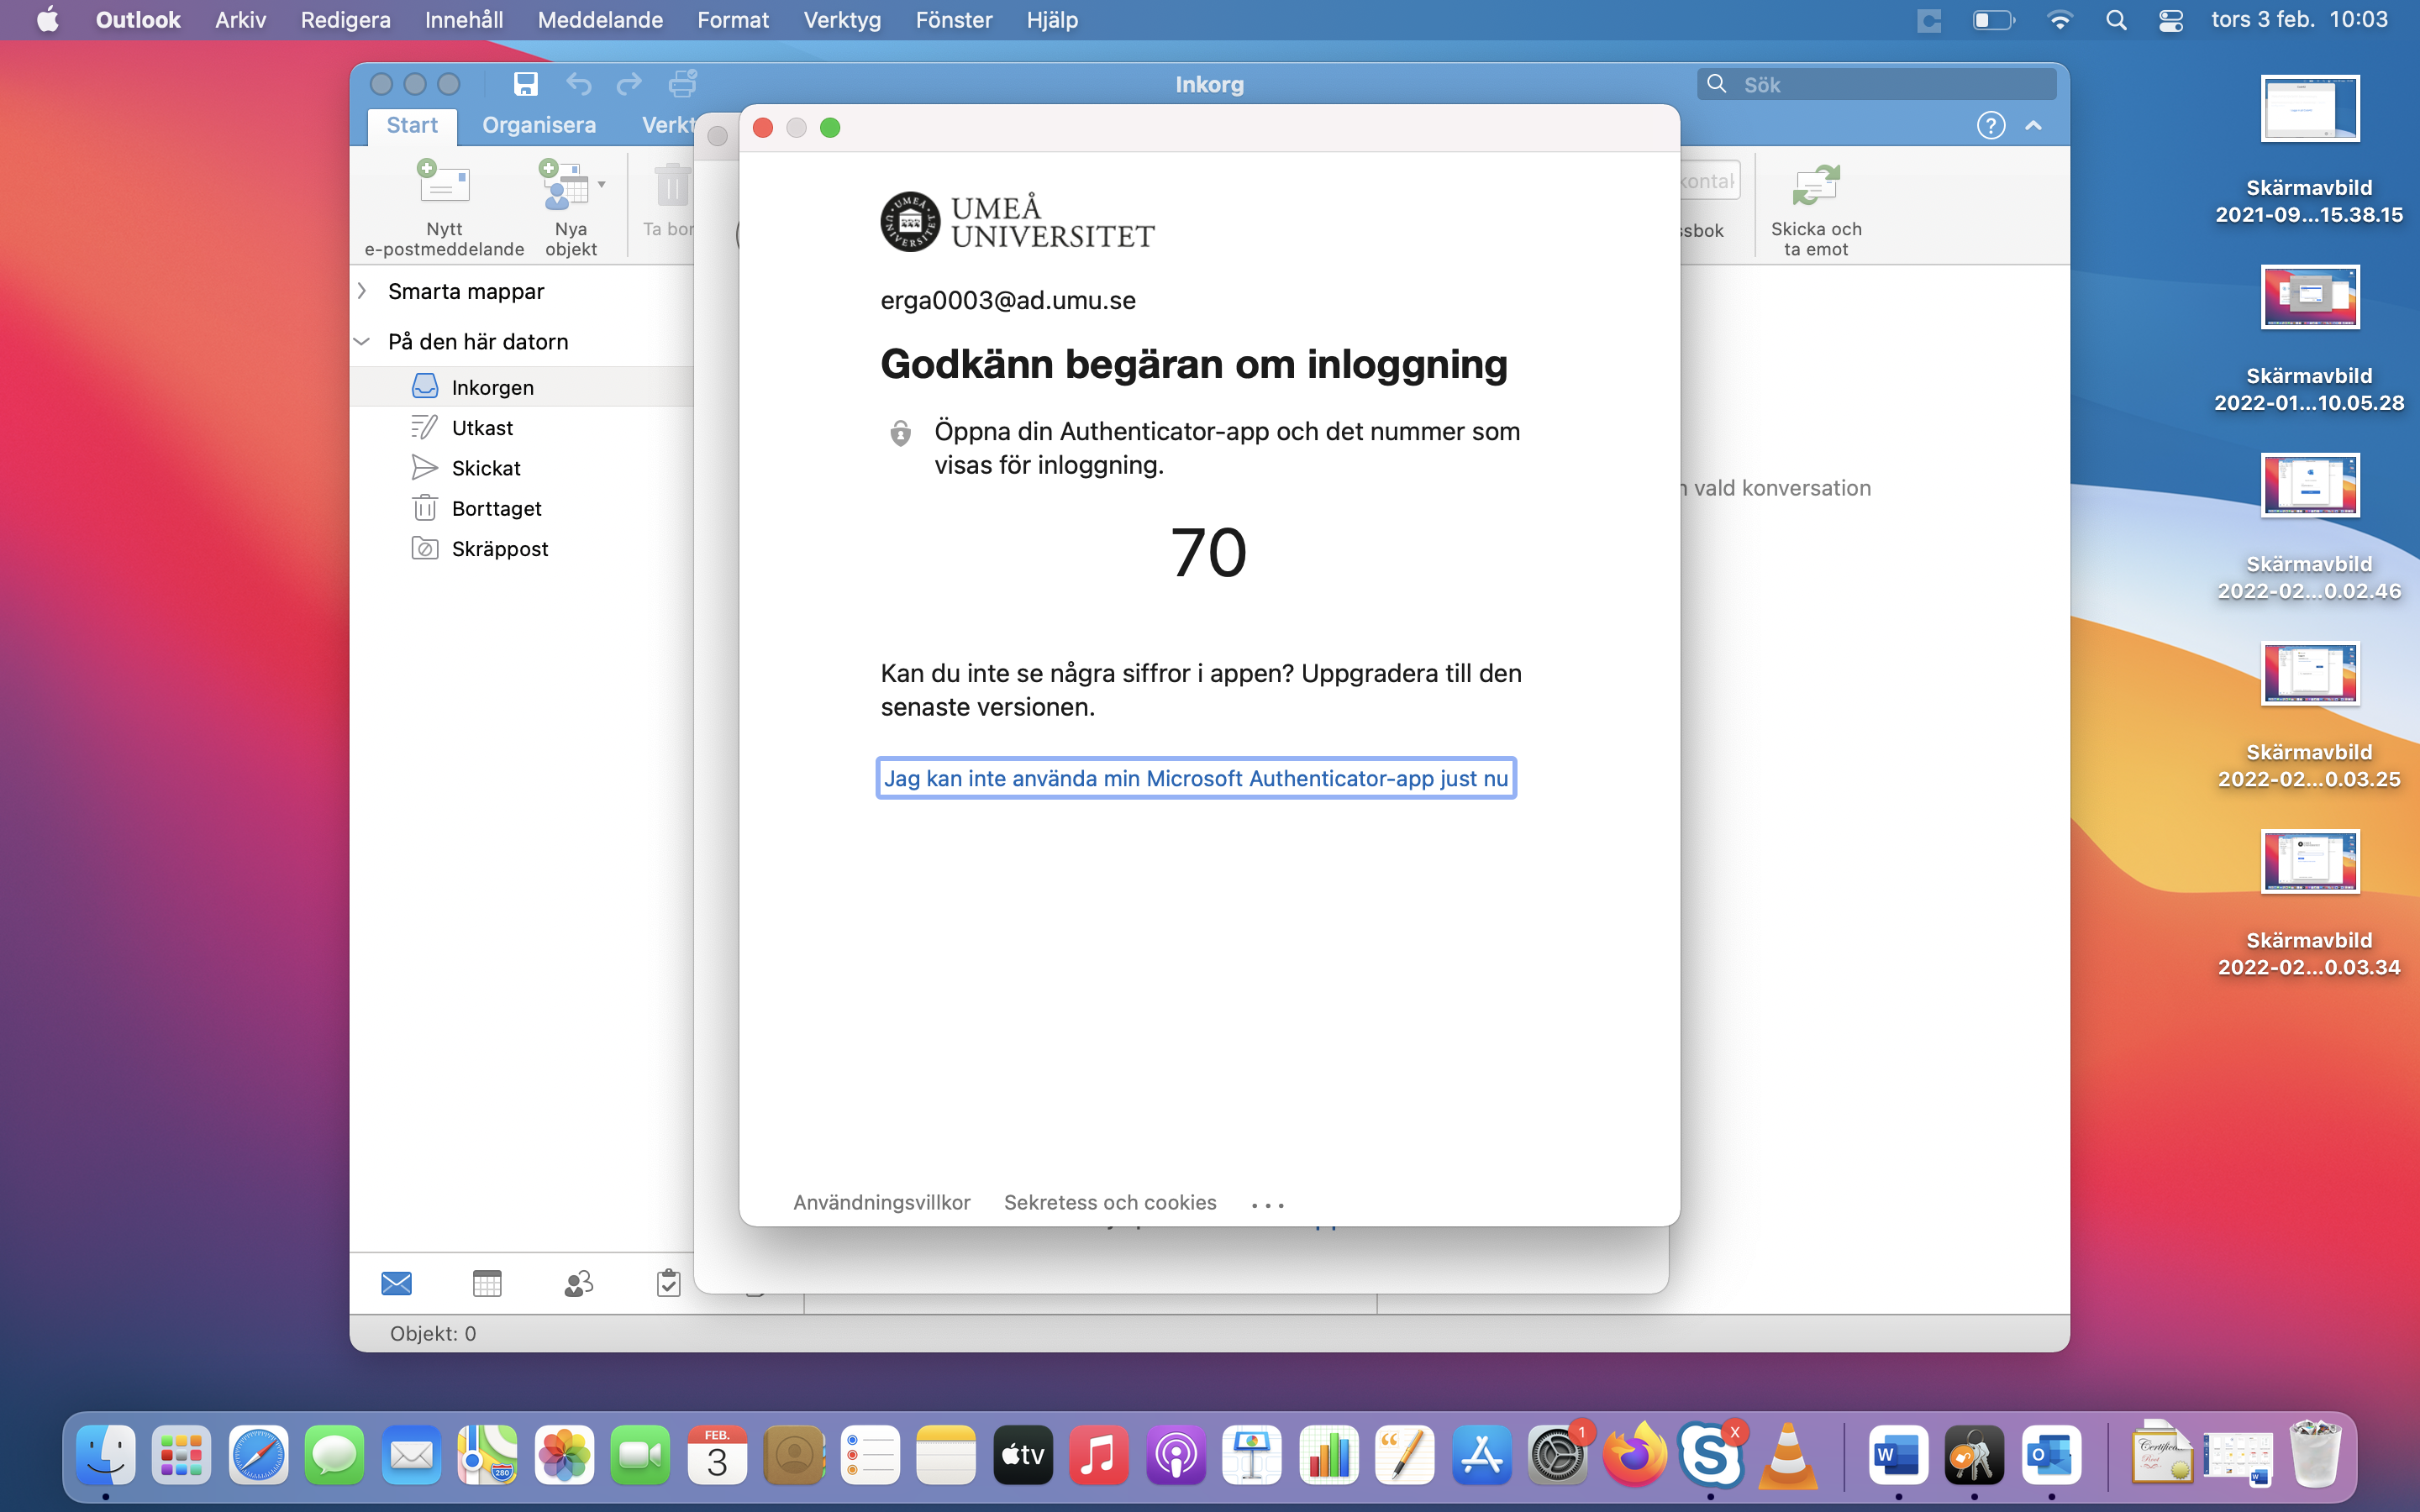
Task: Open the Innehåll menu
Action: [x=464, y=20]
